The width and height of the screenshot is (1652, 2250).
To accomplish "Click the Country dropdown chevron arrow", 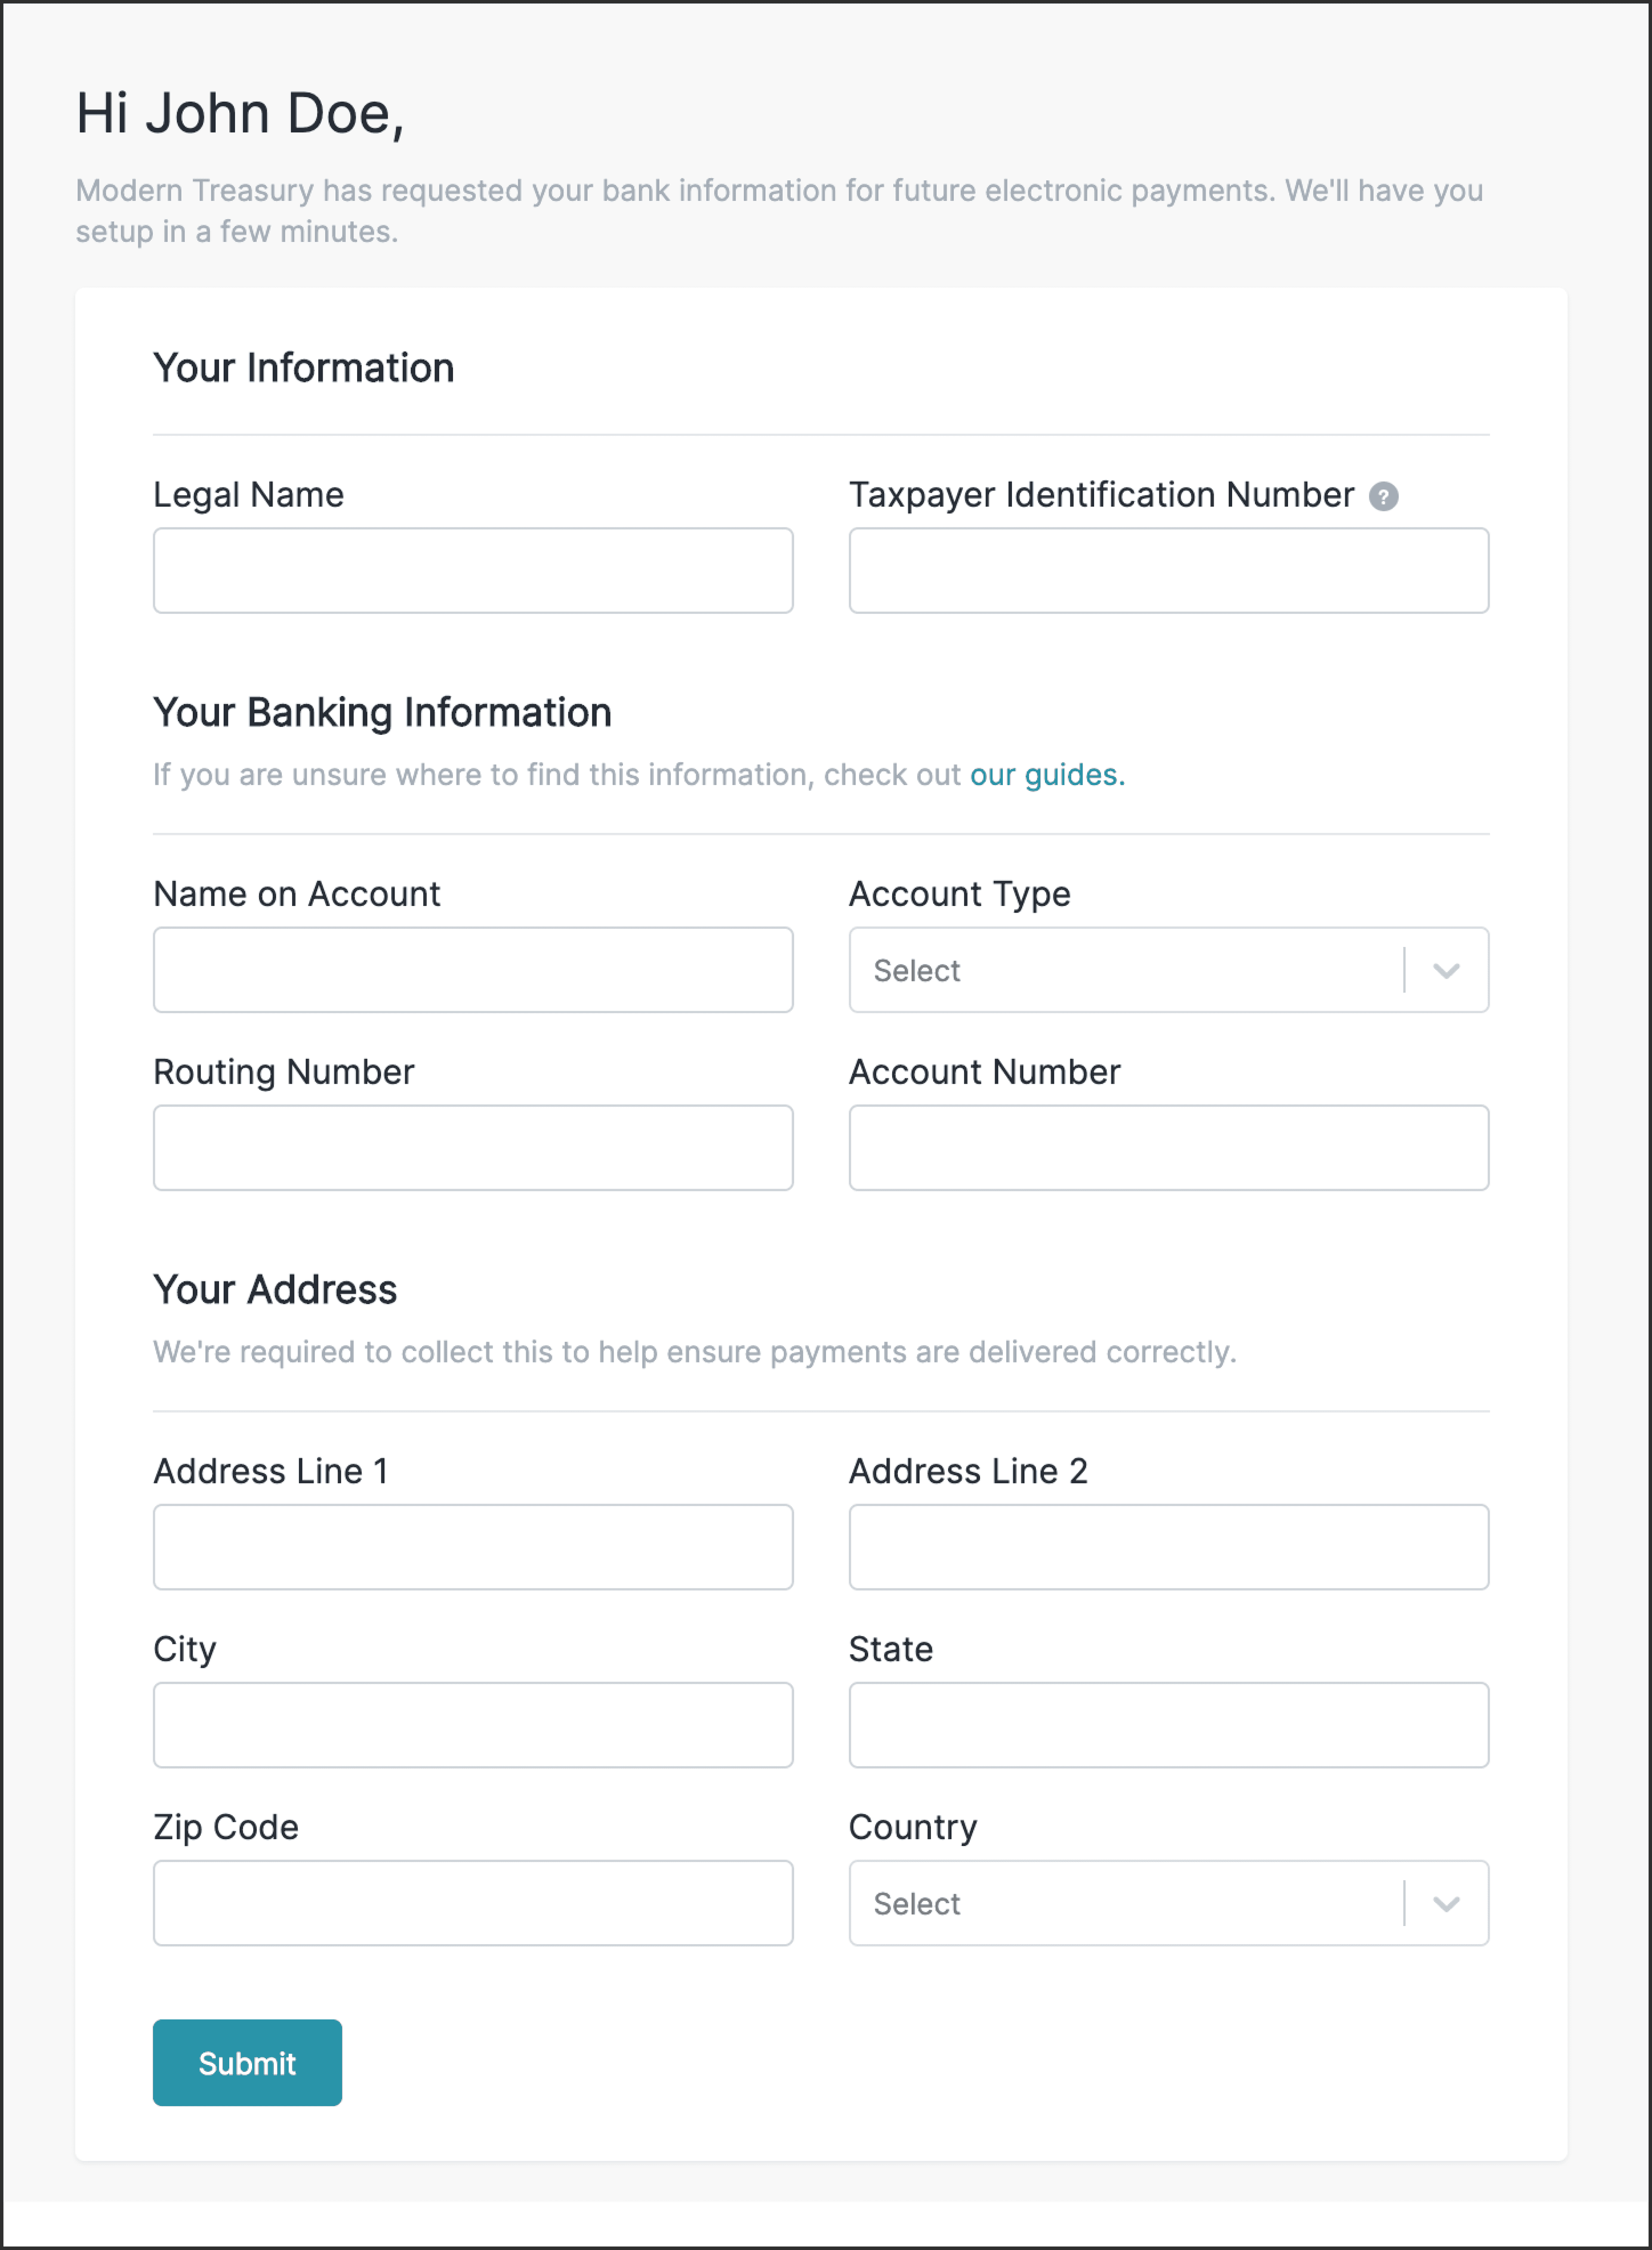I will 1446,1903.
